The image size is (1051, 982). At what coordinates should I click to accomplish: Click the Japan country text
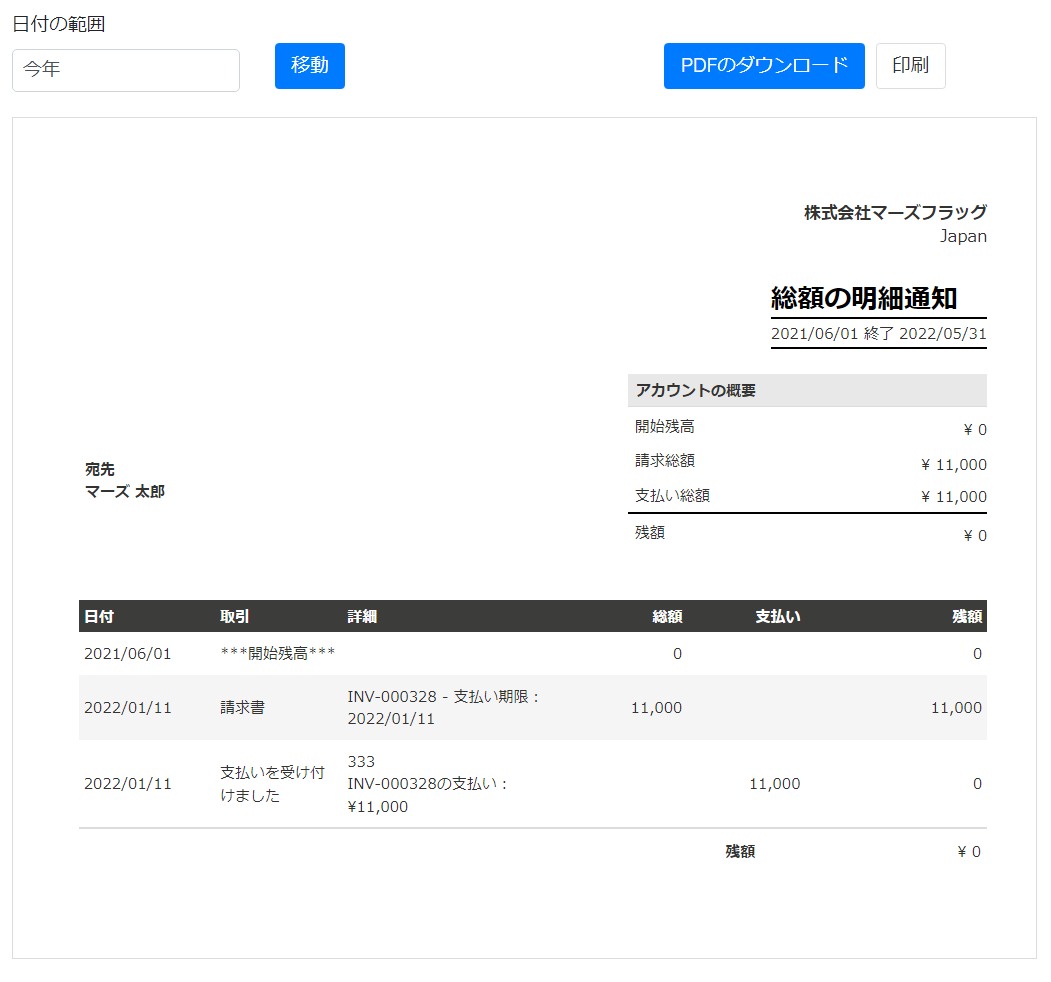963,237
